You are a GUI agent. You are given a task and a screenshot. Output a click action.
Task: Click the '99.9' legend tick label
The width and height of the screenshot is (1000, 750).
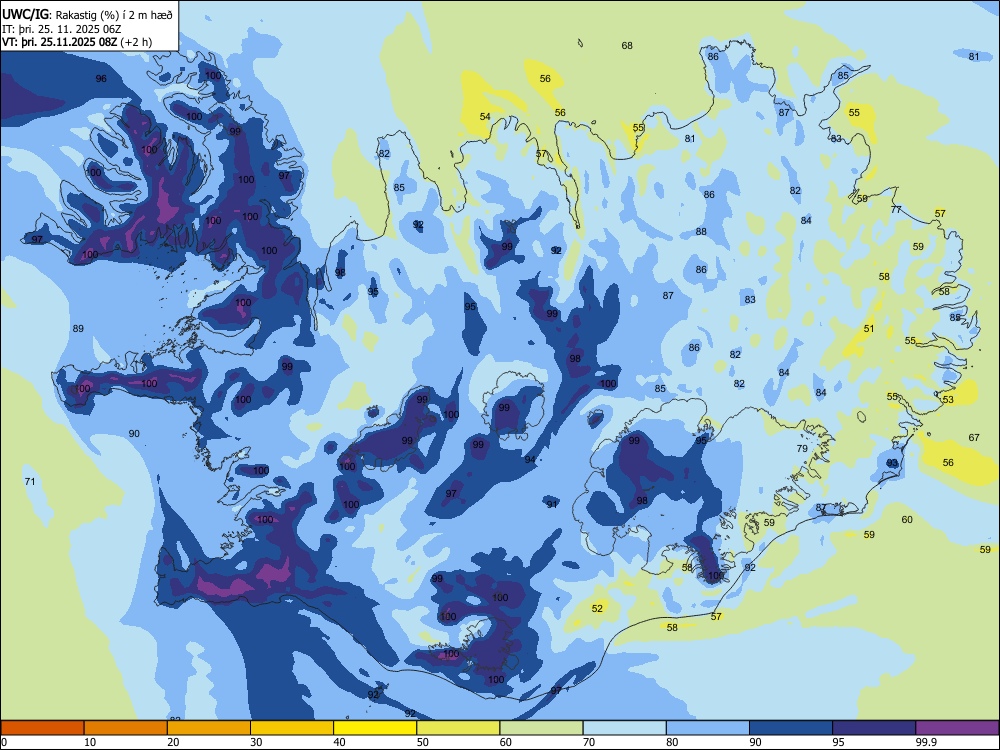coord(926,742)
